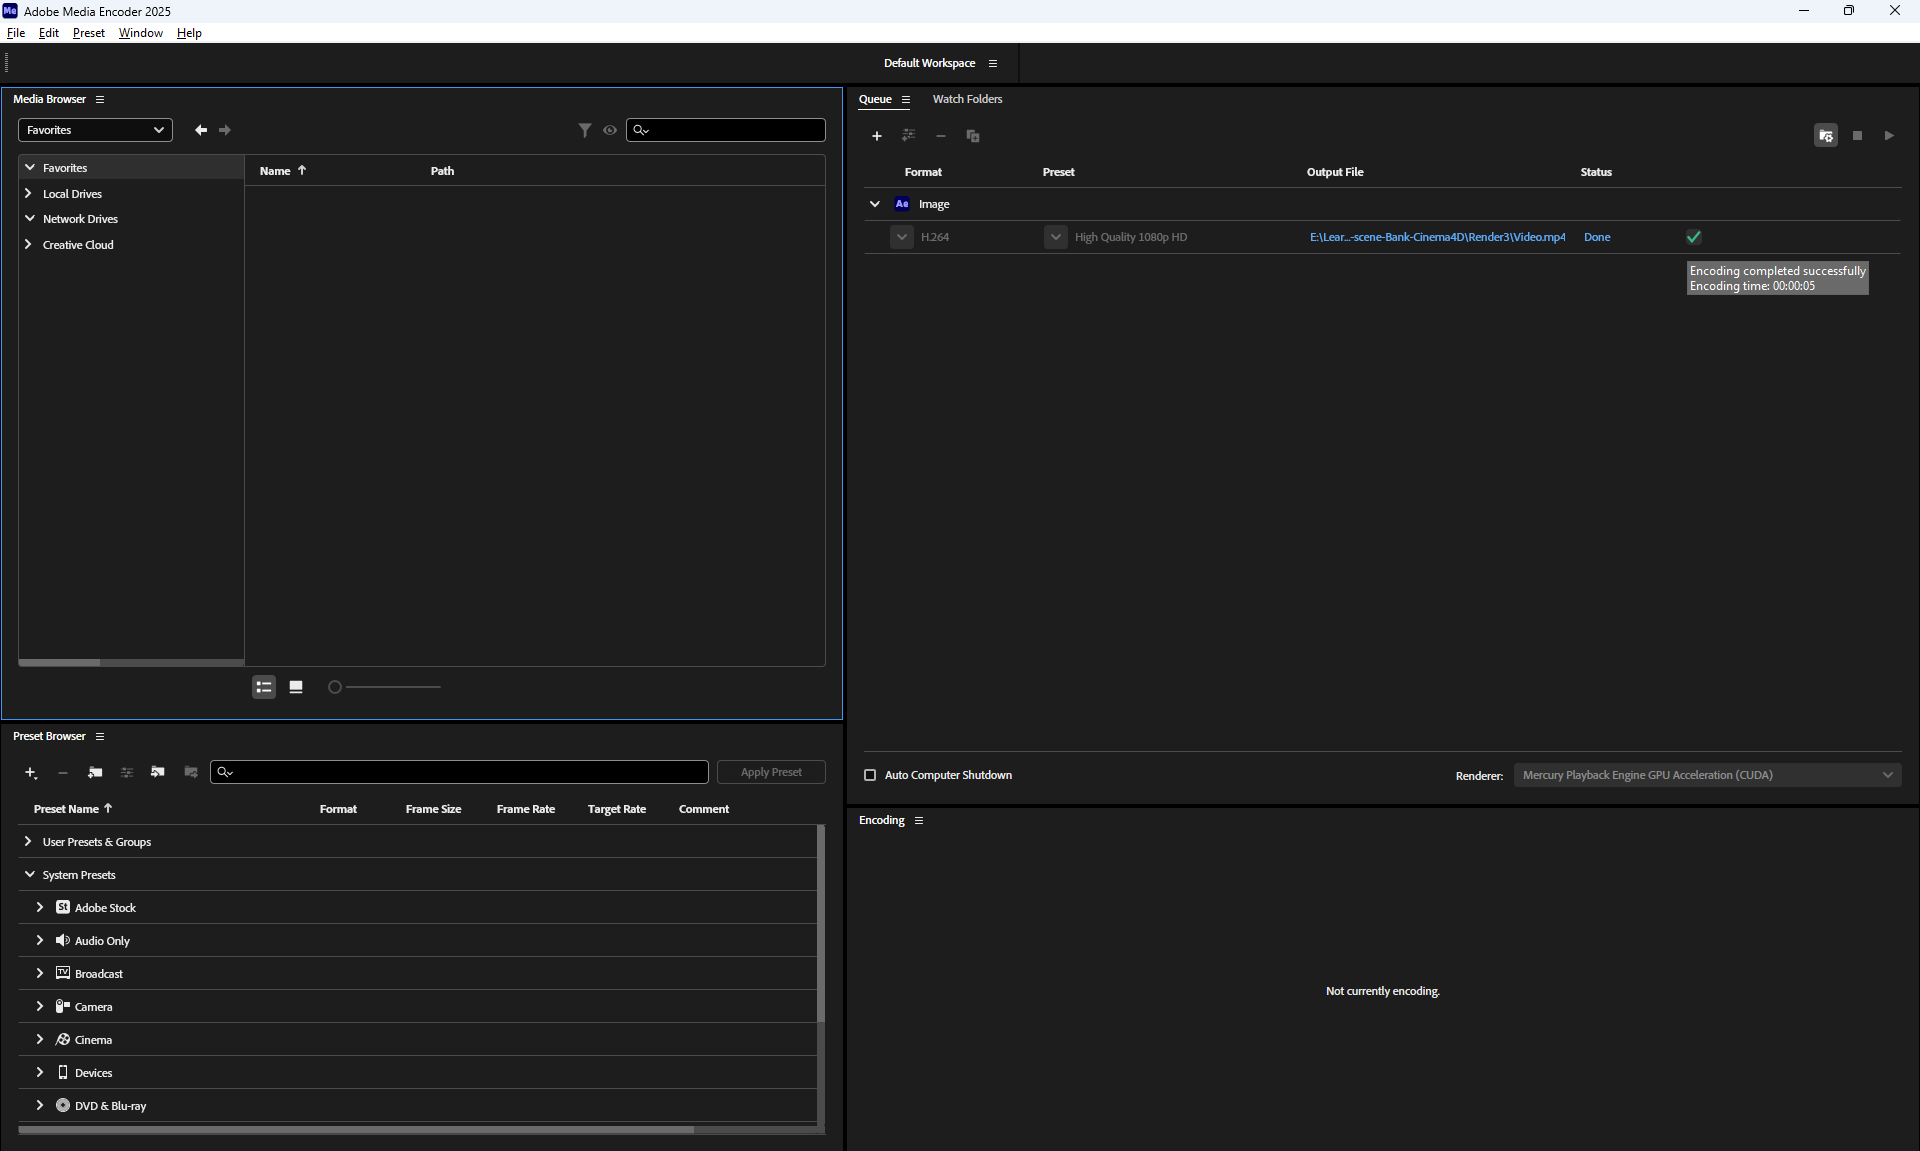Click the Duplicate icon in Queue toolbar
Viewport: 1920px width, 1151px height.
tap(973, 136)
